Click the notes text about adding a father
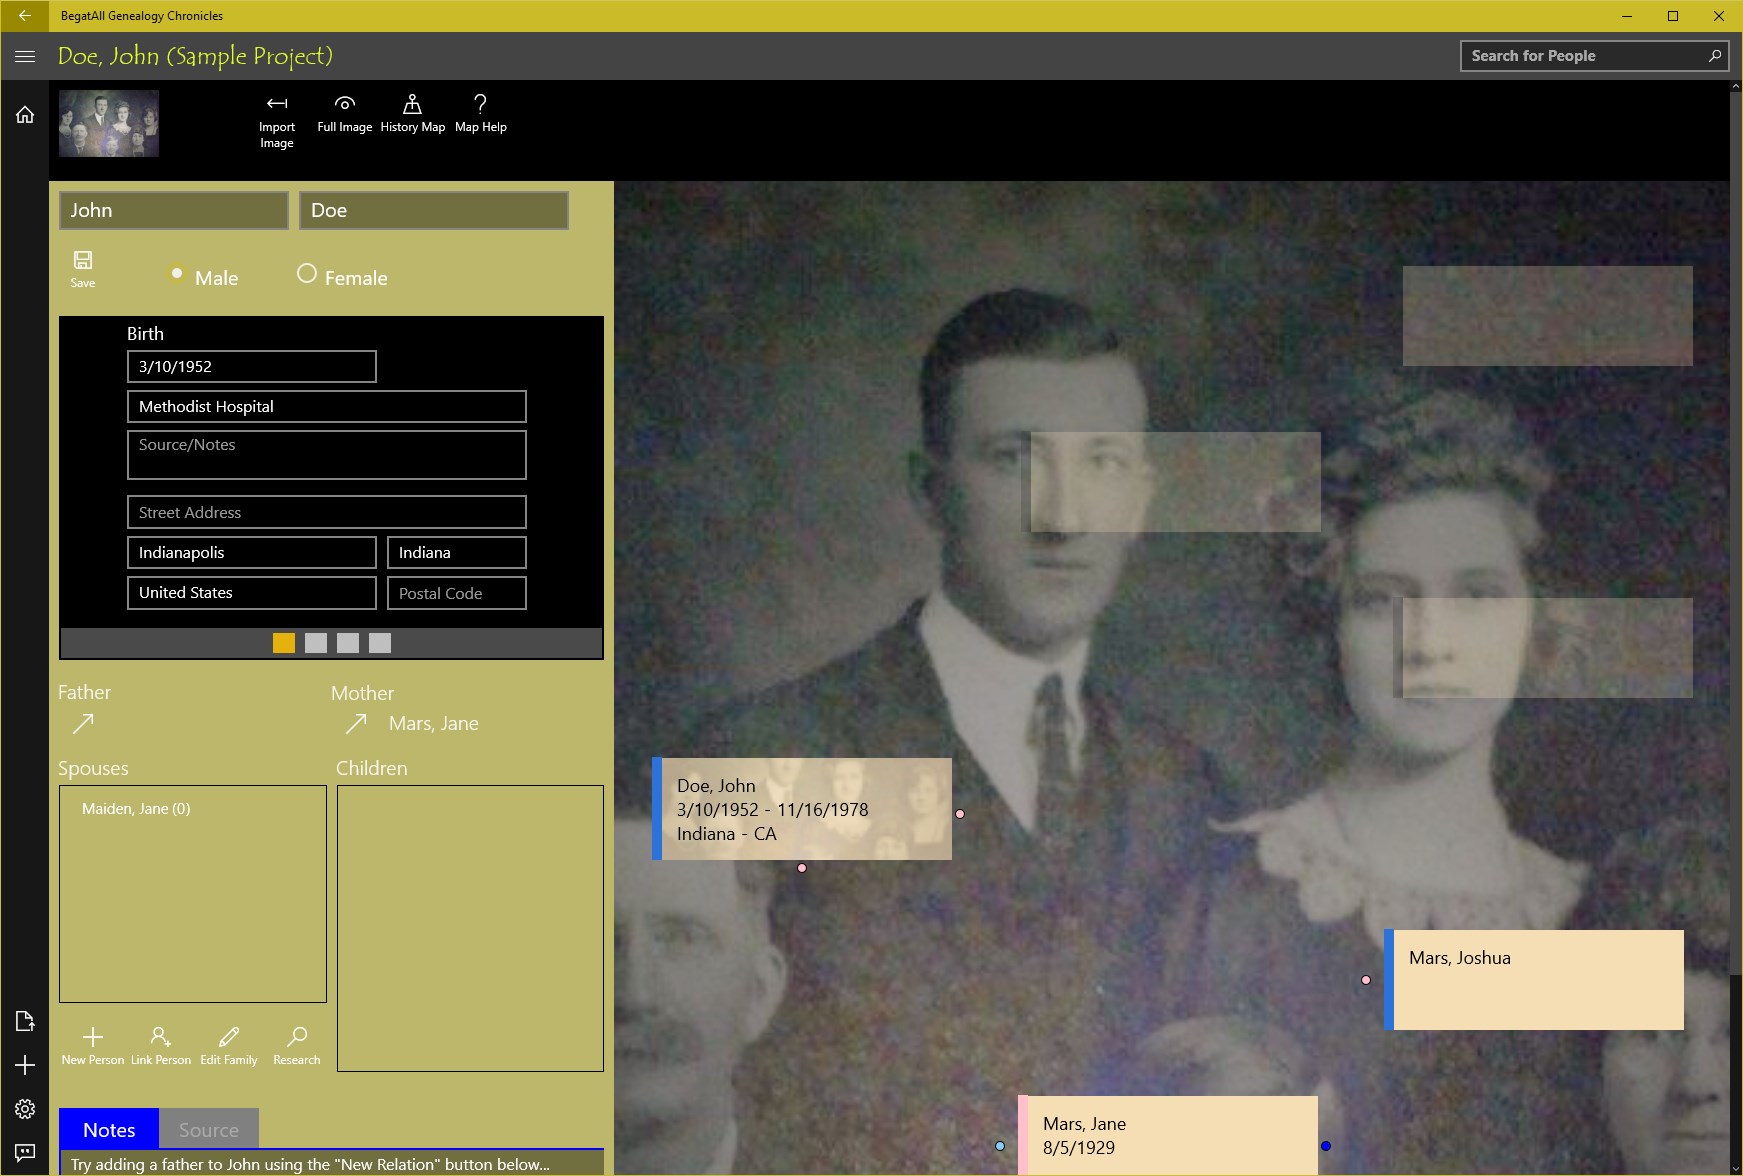1743x1176 pixels. (x=310, y=1164)
